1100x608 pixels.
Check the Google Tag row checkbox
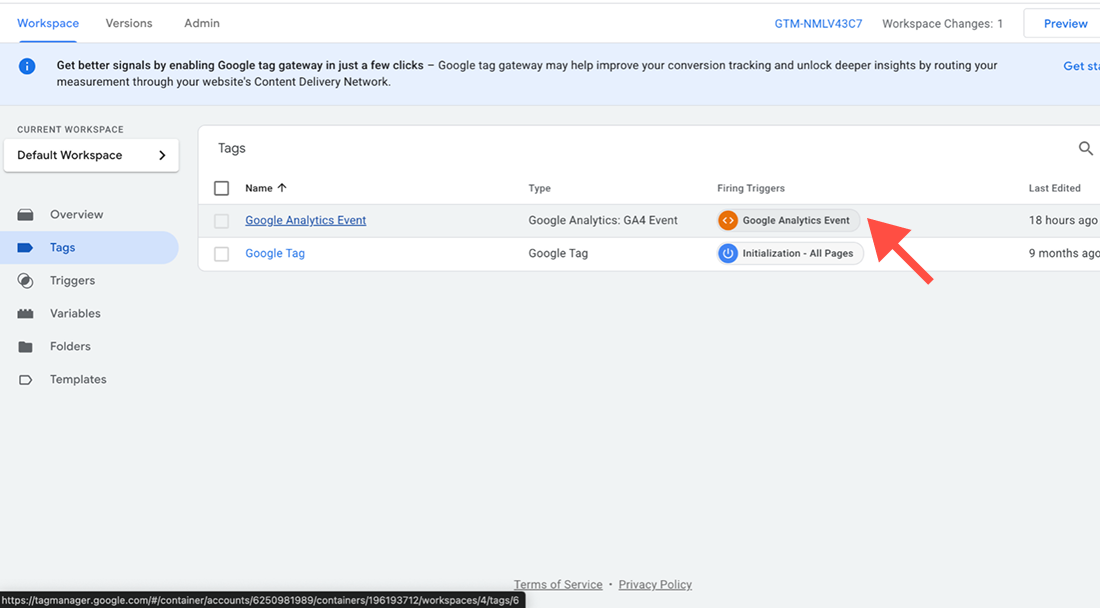(222, 254)
